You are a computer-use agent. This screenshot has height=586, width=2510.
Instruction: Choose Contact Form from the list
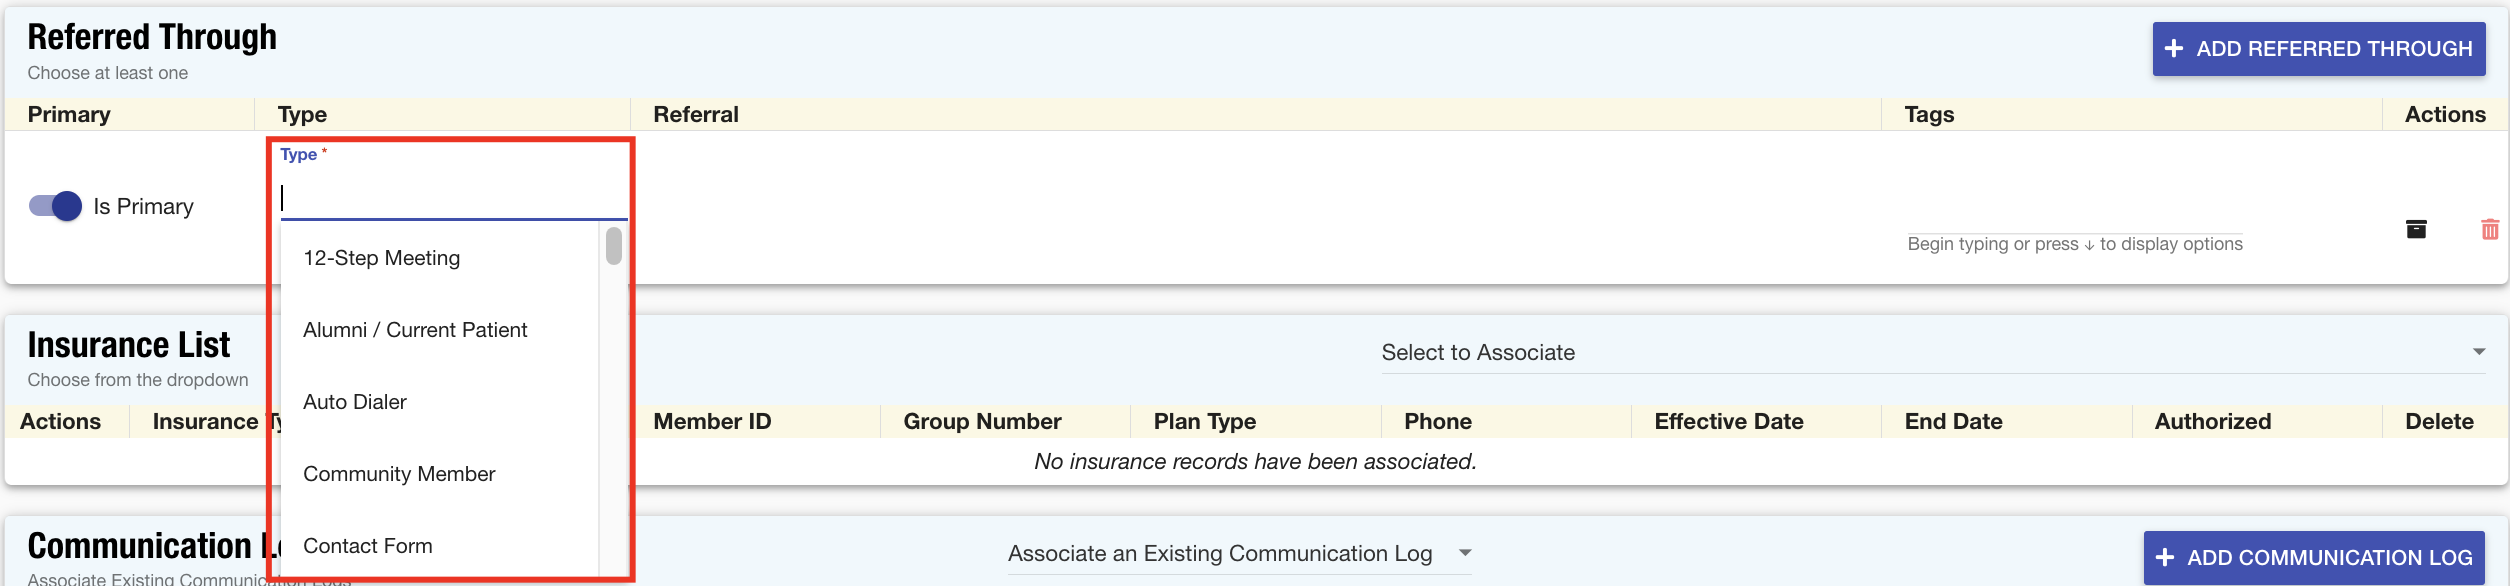[367, 546]
